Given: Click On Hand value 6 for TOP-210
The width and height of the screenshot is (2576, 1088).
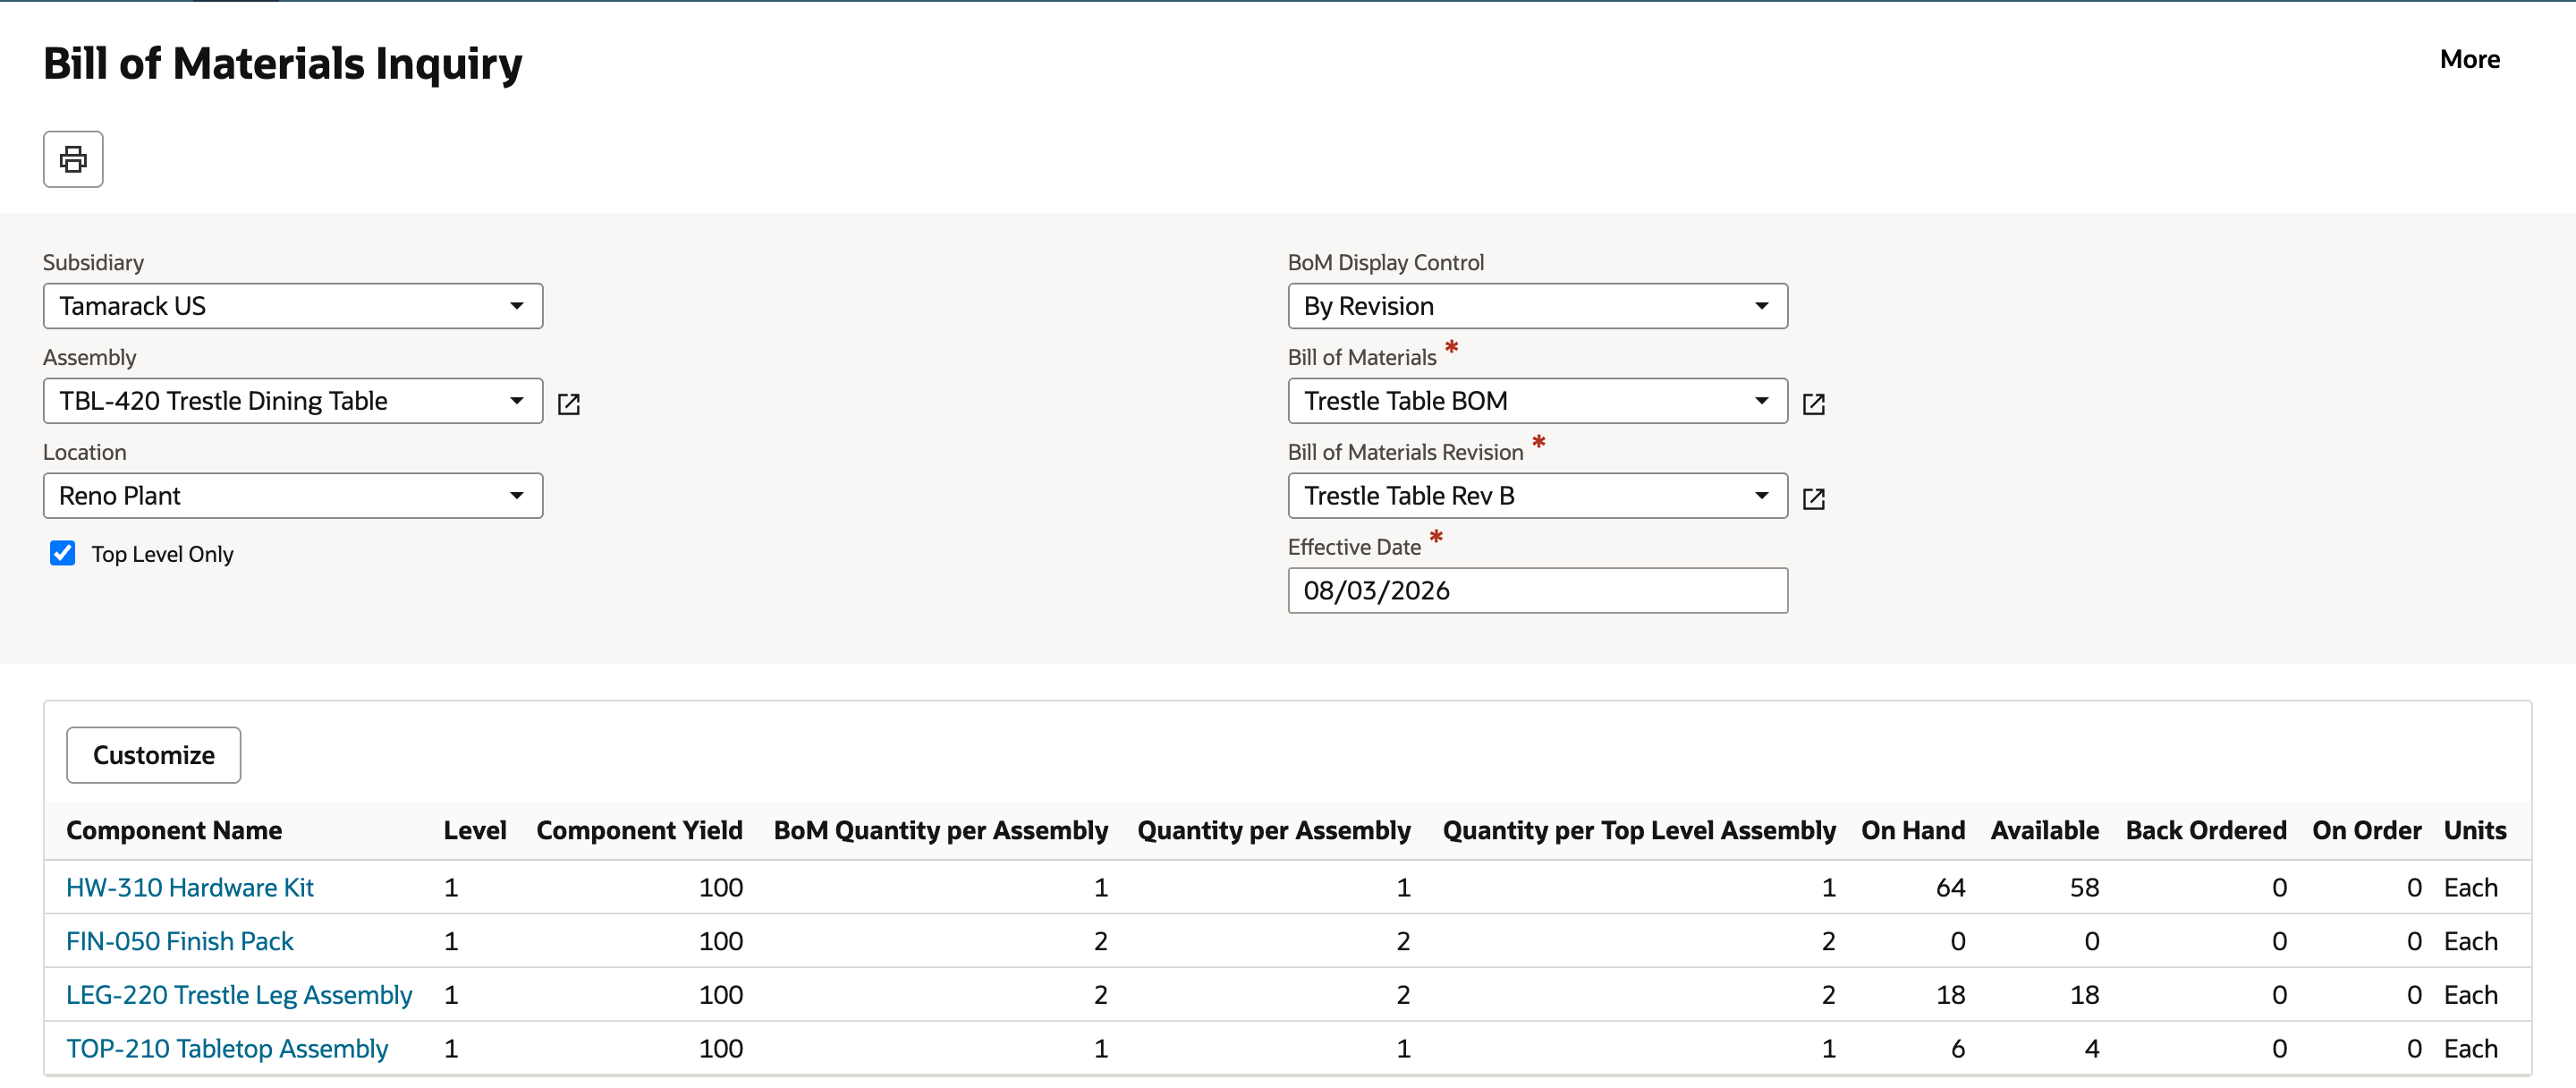Looking at the screenshot, I should [1958, 1048].
